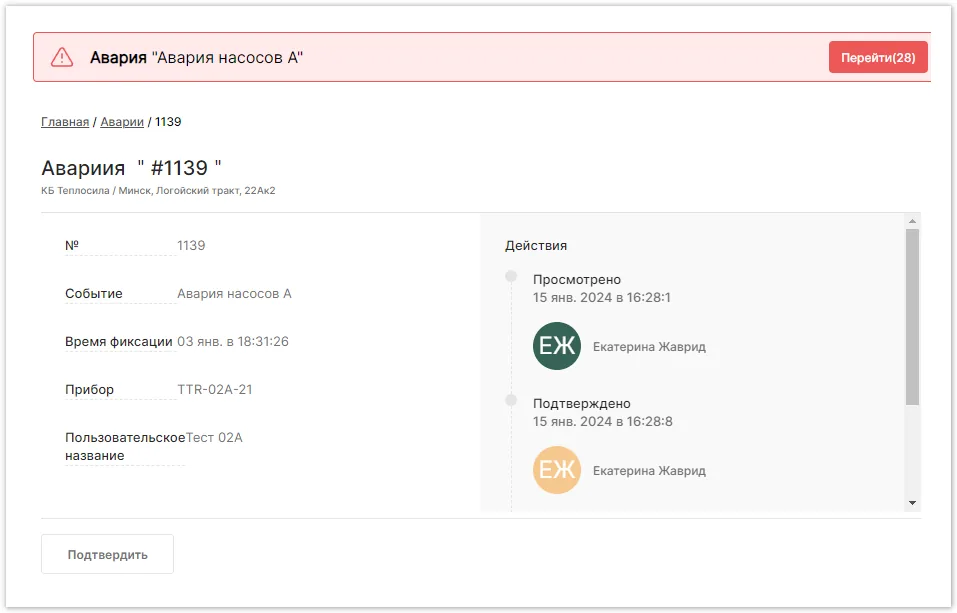Click the Действия panel scrollbar thumb
The width and height of the screenshot is (957, 613).
click(912, 317)
